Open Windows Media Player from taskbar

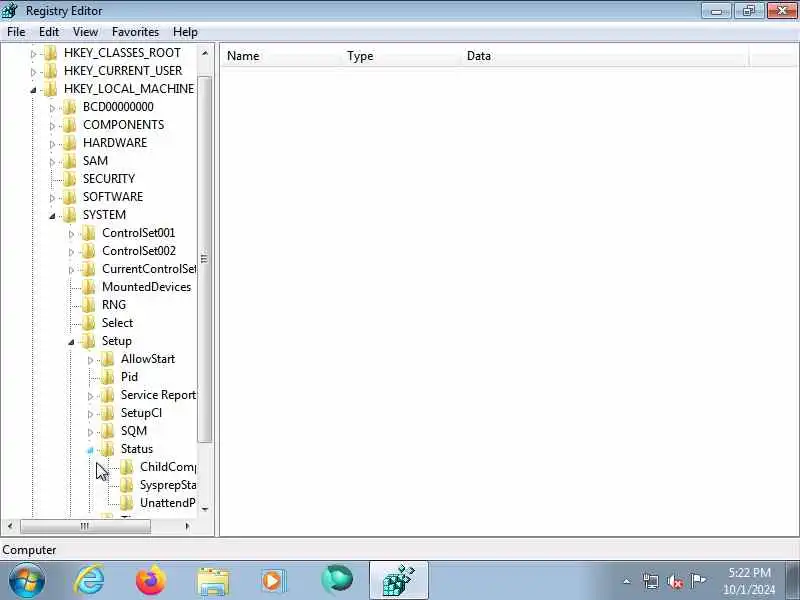(274, 581)
